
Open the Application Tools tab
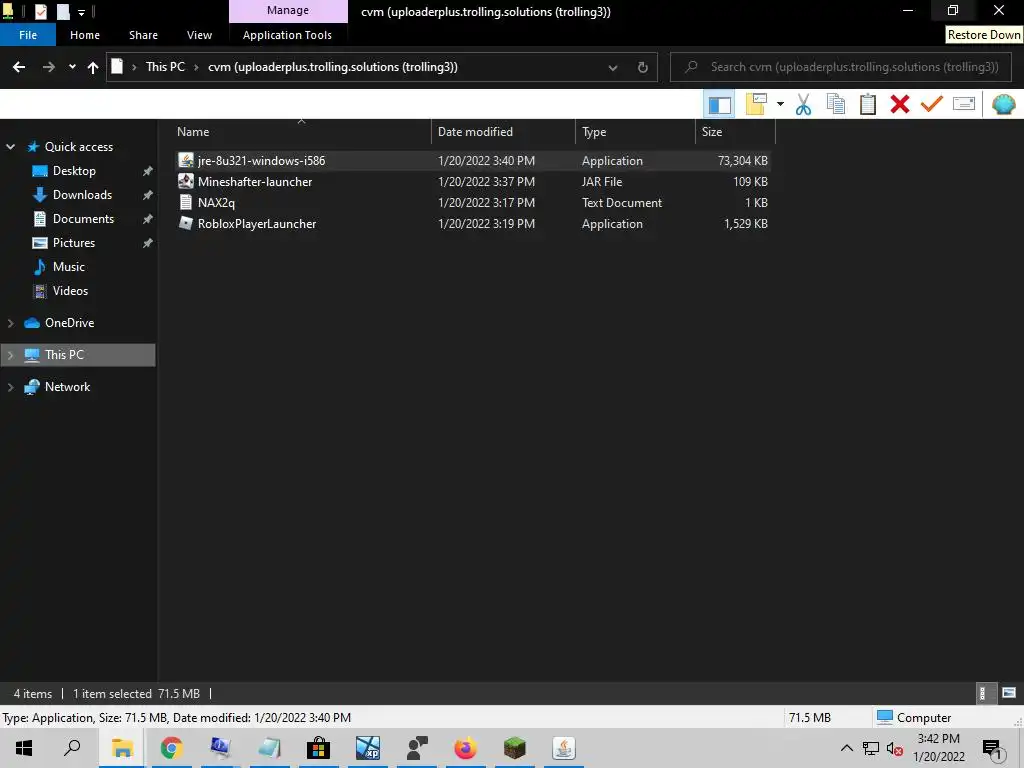coord(287,35)
